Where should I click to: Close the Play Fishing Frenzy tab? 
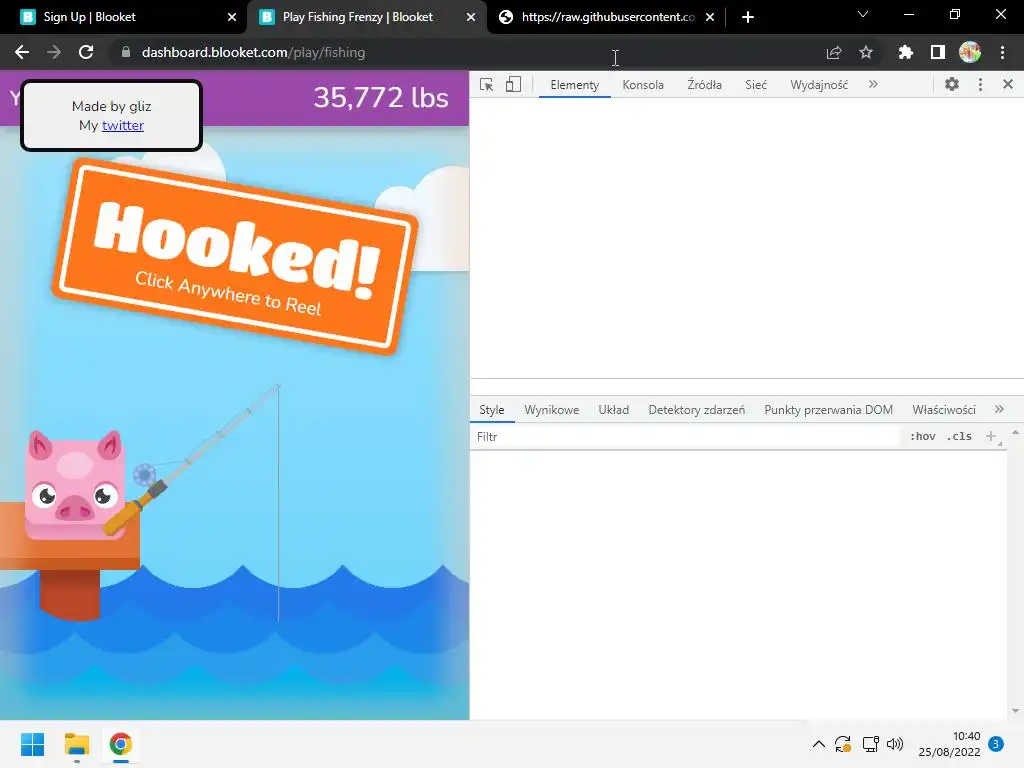[x=471, y=17]
